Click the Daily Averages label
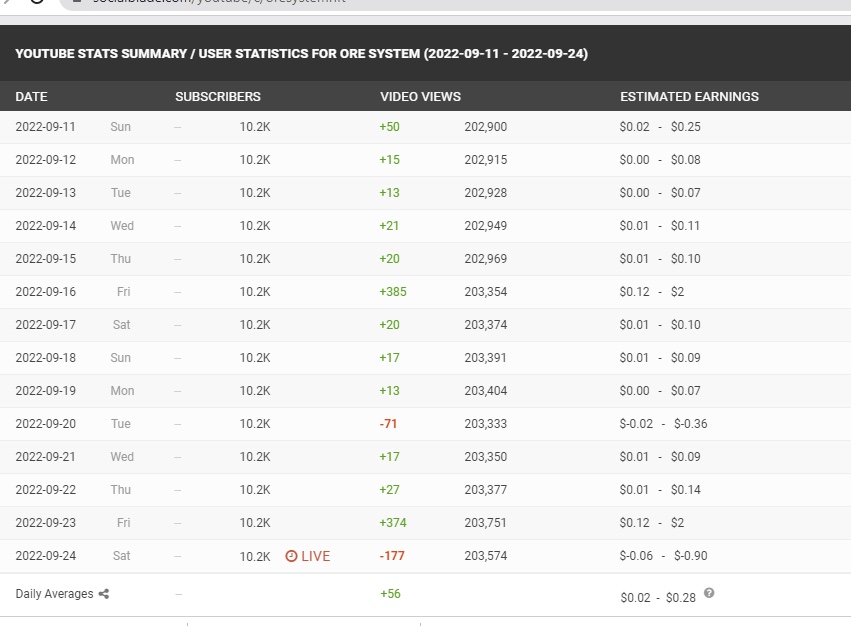 [x=54, y=594]
